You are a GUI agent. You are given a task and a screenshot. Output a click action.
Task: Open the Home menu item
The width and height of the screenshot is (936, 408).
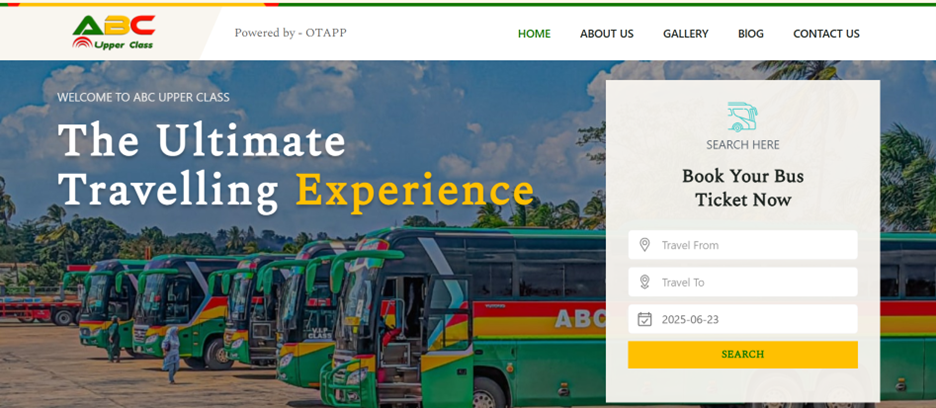tap(534, 34)
